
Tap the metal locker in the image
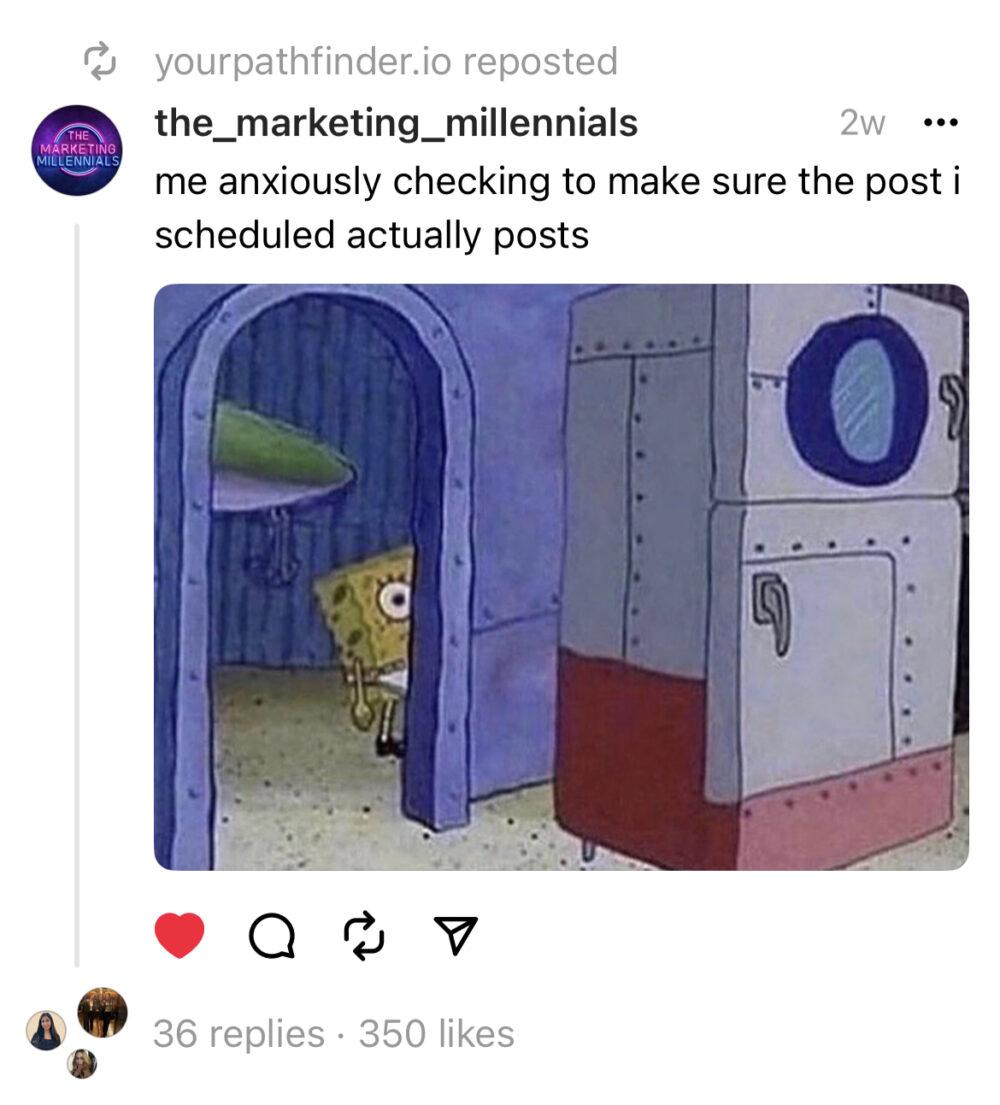[761, 574]
